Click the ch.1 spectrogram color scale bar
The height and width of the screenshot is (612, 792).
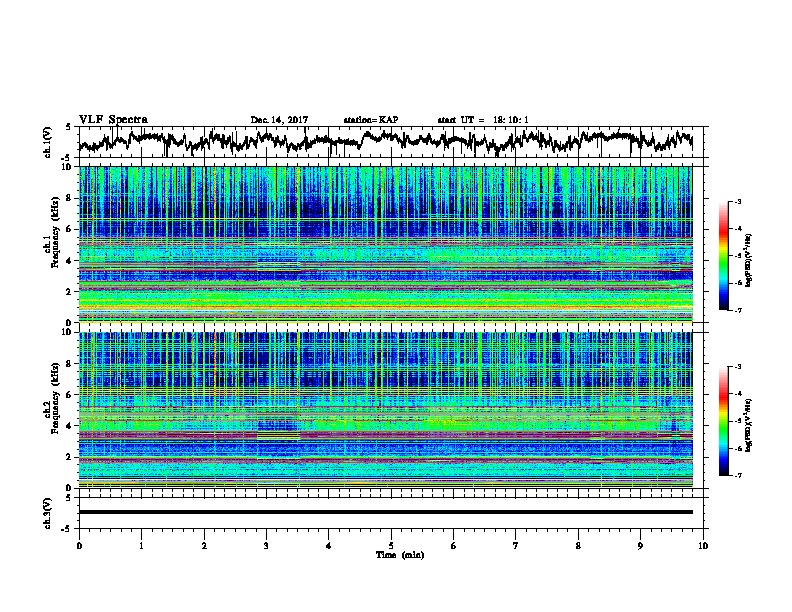tap(723, 256)
